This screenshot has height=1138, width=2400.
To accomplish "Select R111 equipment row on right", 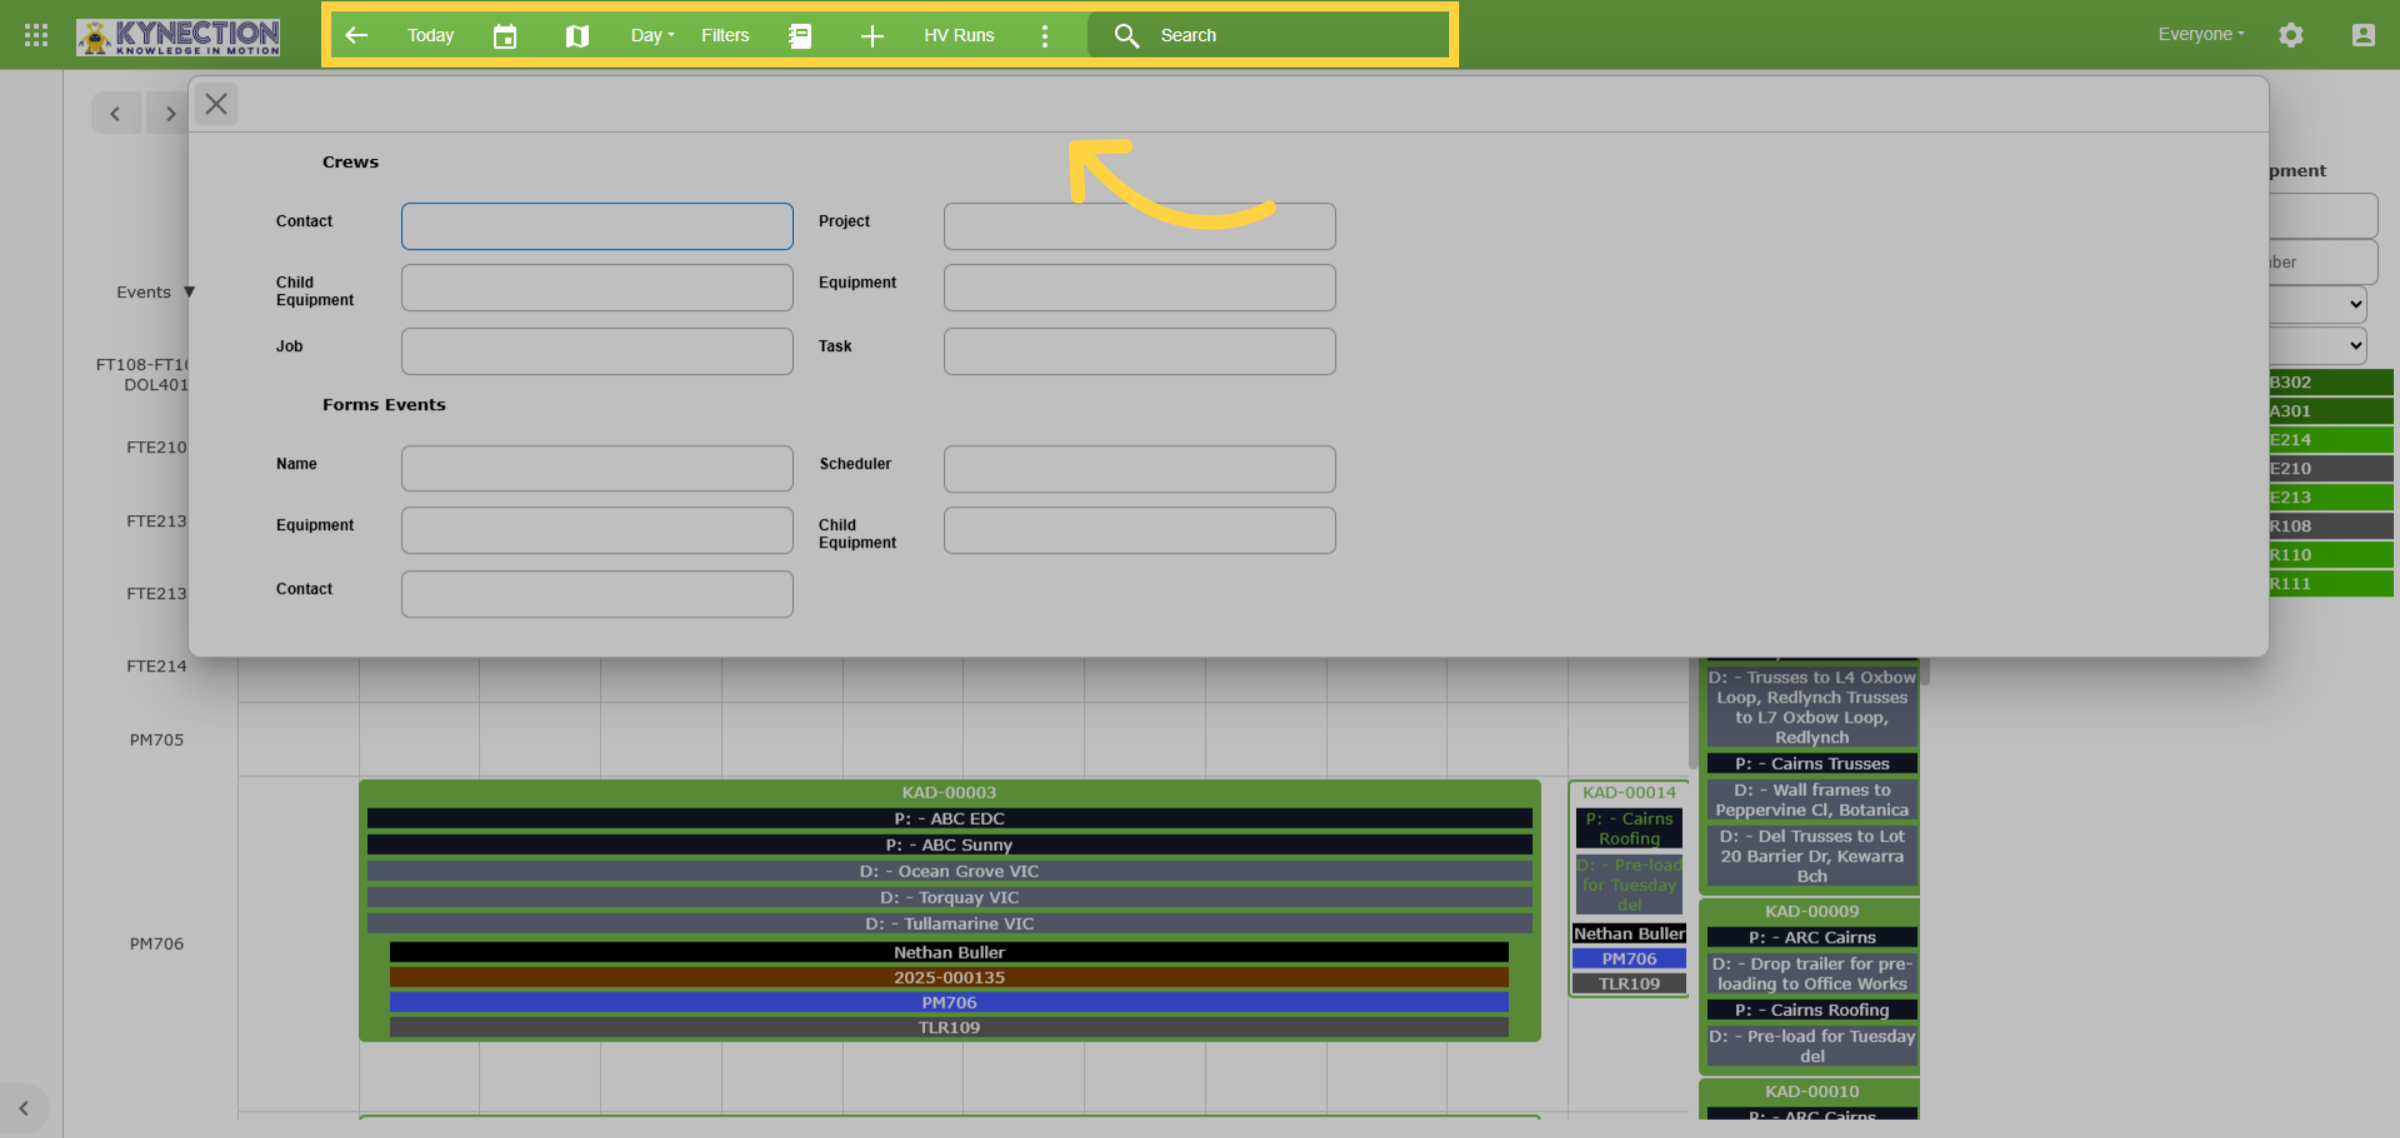I will (x=2330, y=583).
